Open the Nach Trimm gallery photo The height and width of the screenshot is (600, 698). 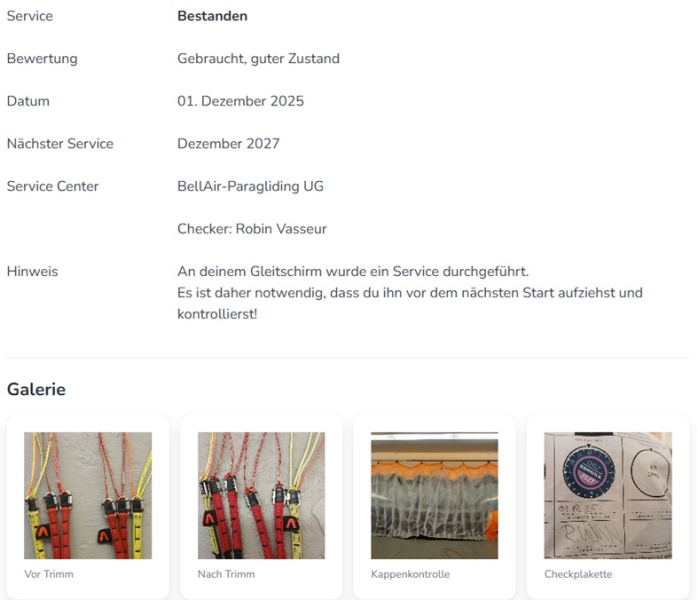coord(261,495)
